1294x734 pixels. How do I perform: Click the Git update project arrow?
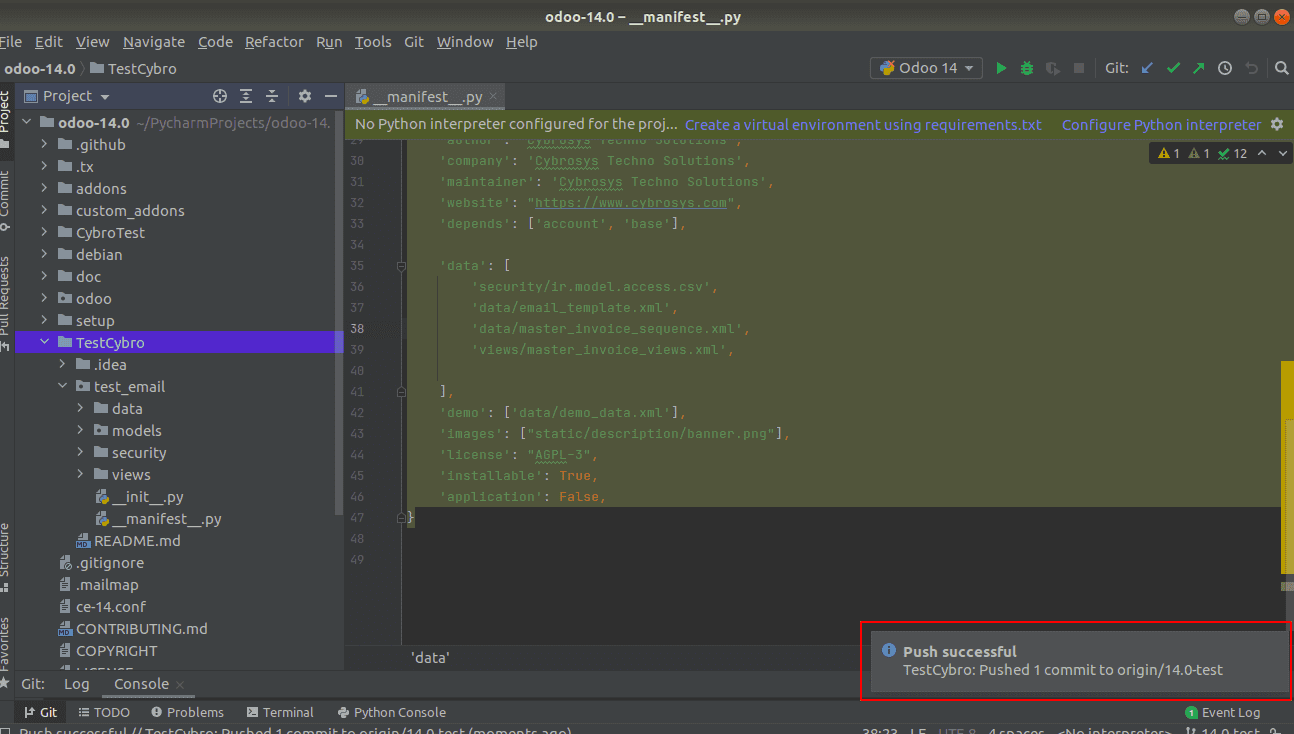click(x=1147, y=68)
